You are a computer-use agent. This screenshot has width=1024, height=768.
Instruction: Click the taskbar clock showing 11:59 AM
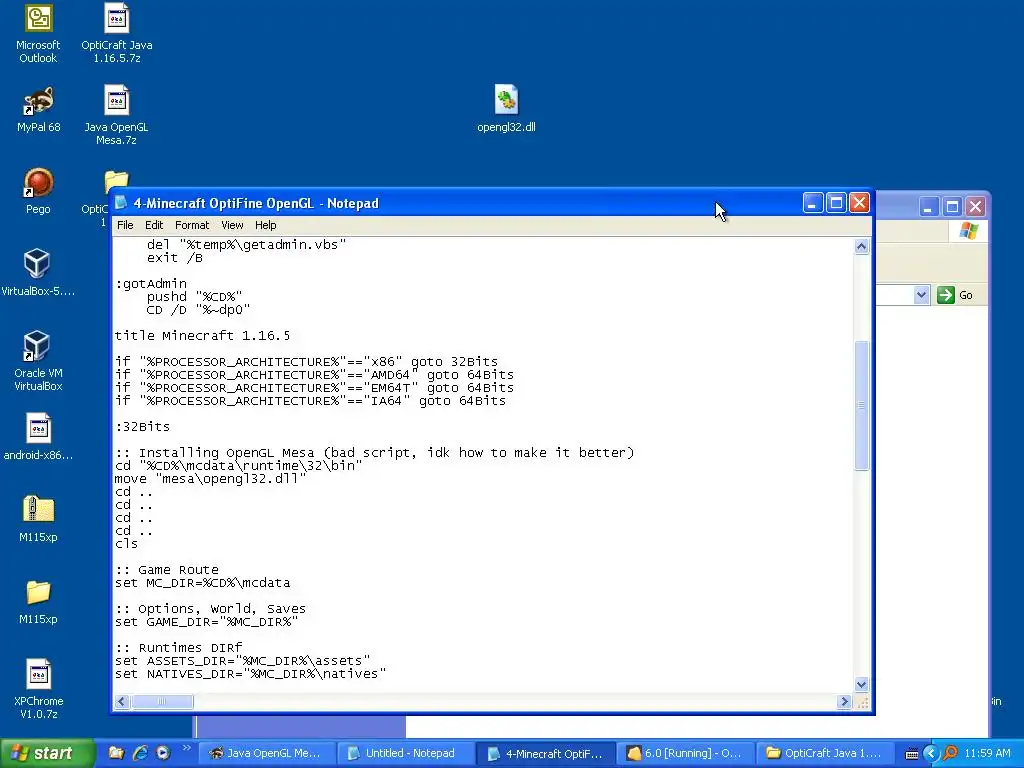pos(987,753)
